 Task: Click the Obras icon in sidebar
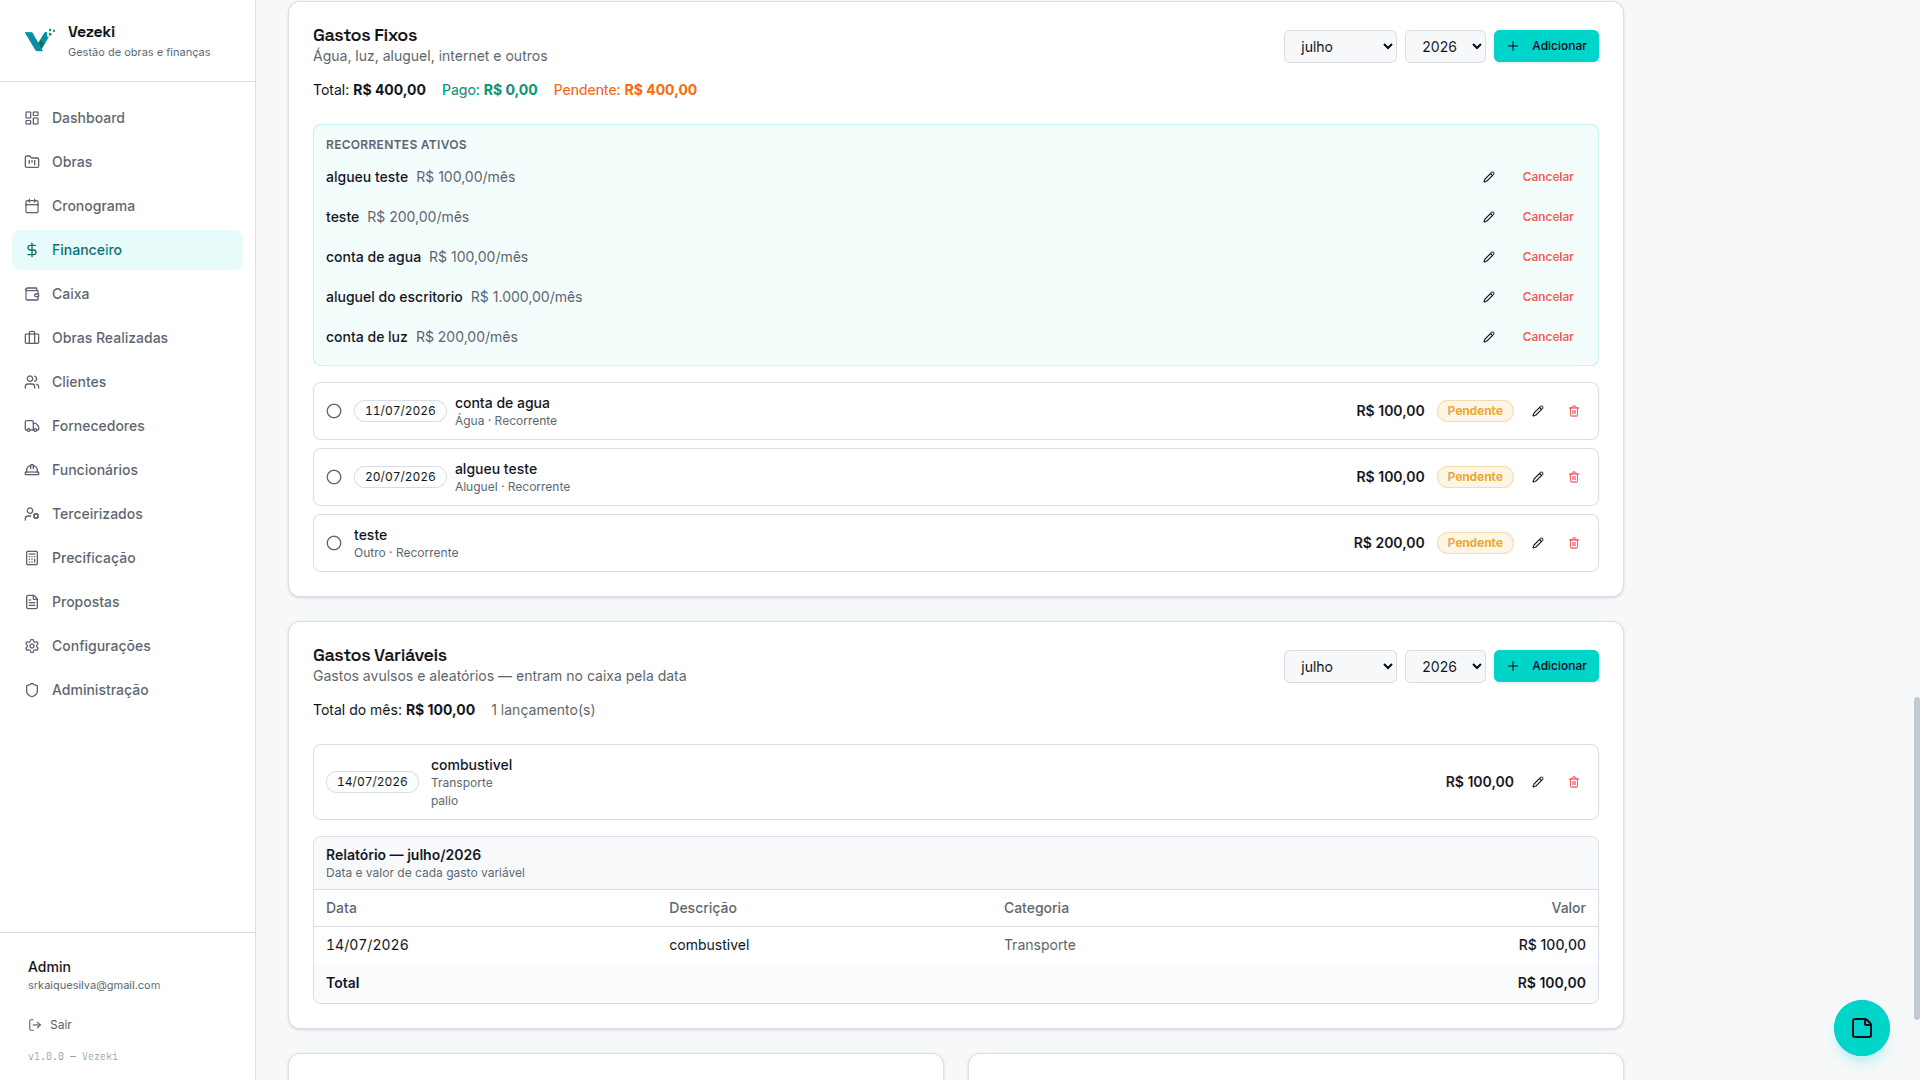pos(32,162)
